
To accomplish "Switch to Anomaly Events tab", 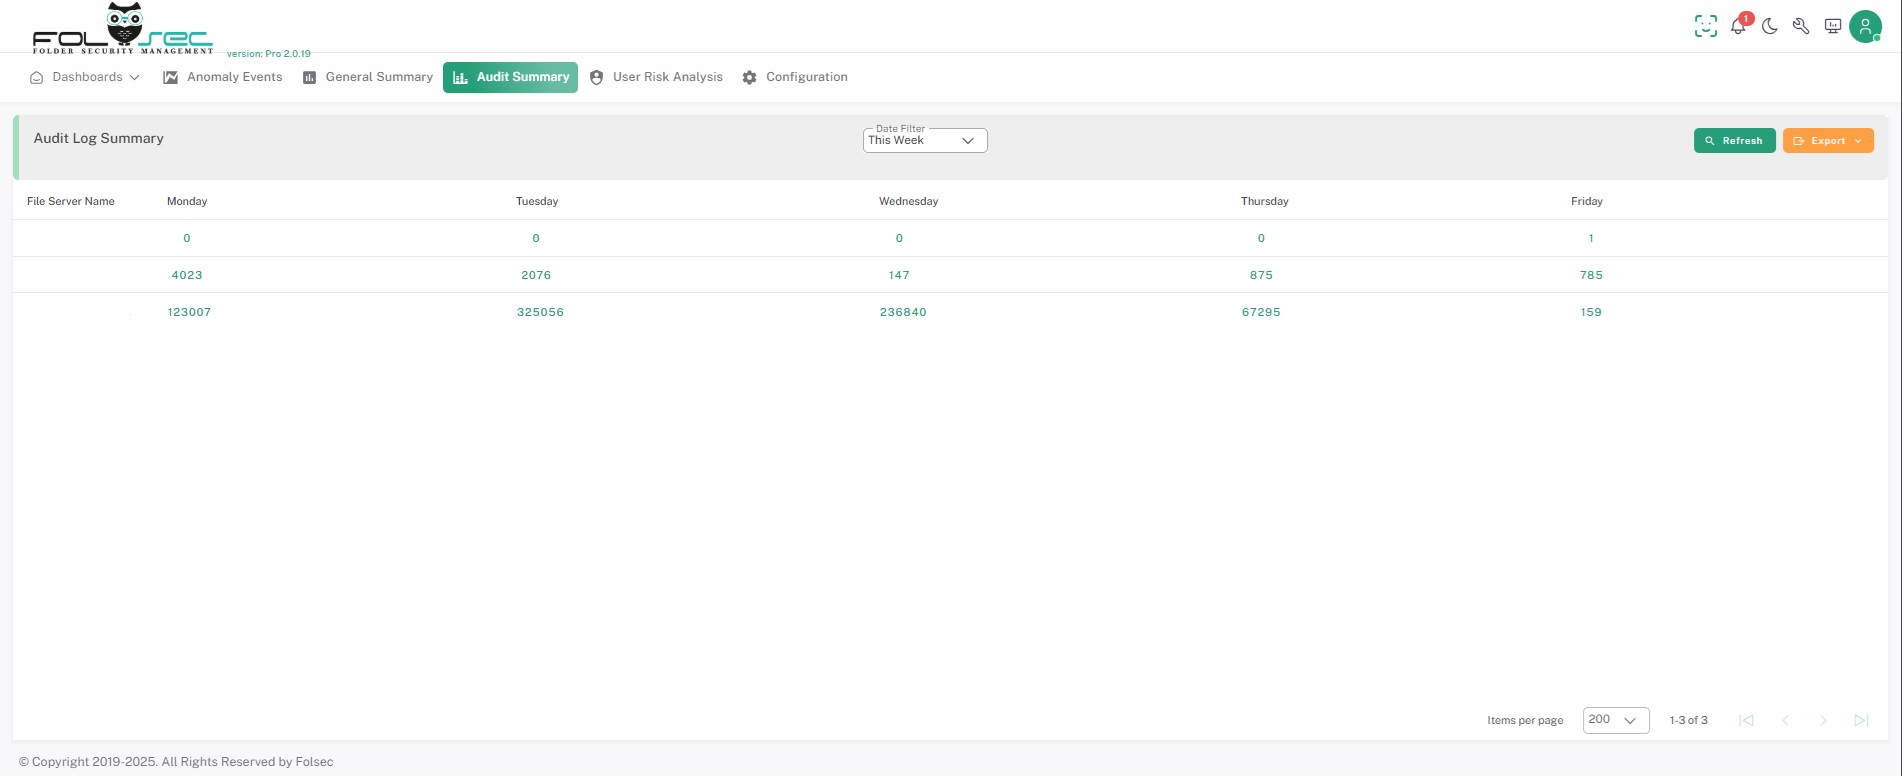I will pos(223,77).
